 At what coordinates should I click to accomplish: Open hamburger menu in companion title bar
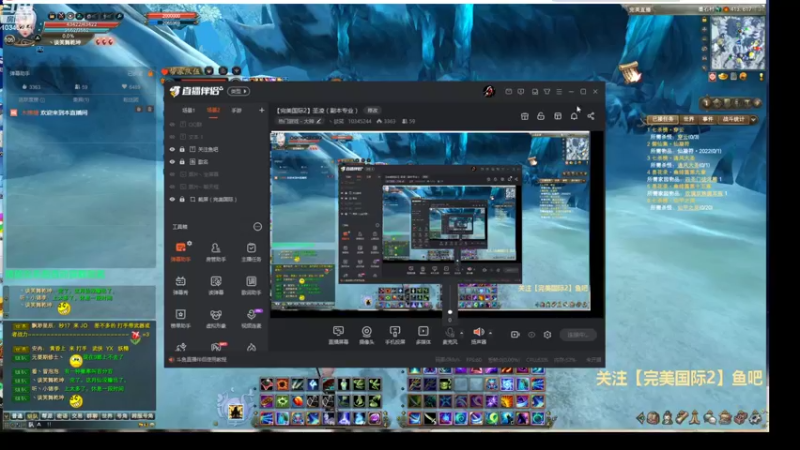(559, 92)
